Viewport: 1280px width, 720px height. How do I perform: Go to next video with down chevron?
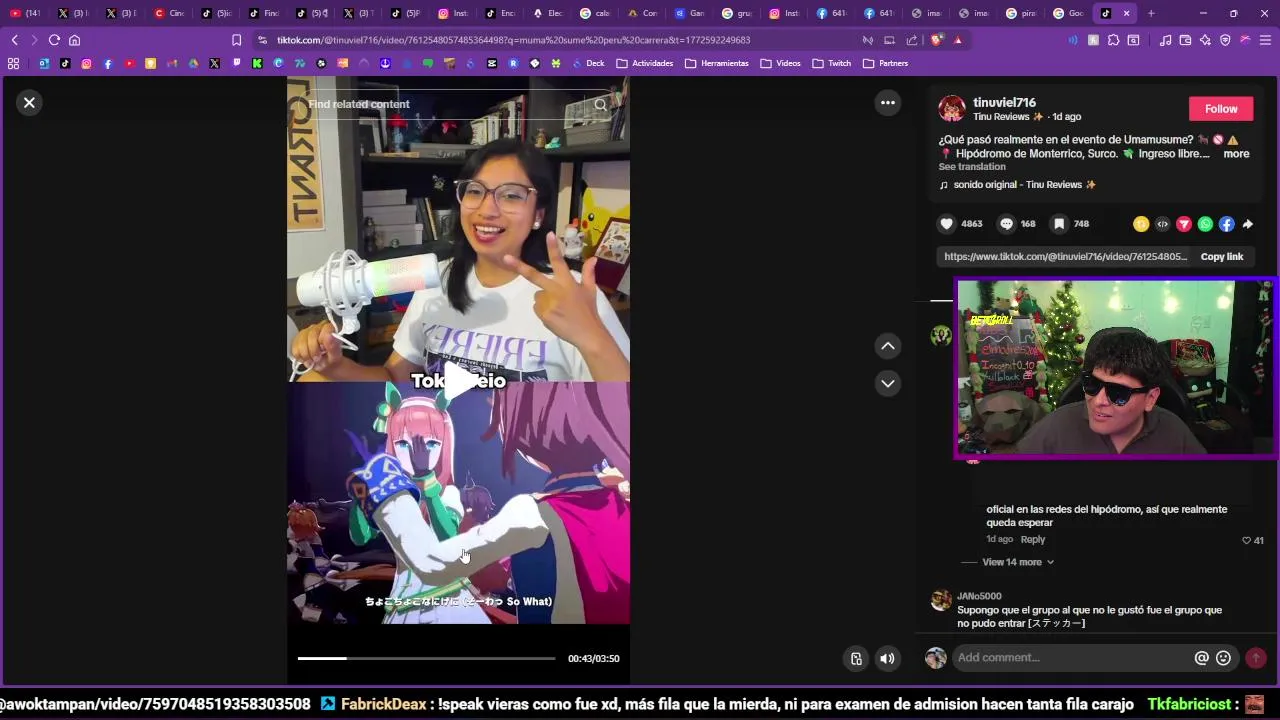pyautogui.click(x=887, y=383)
